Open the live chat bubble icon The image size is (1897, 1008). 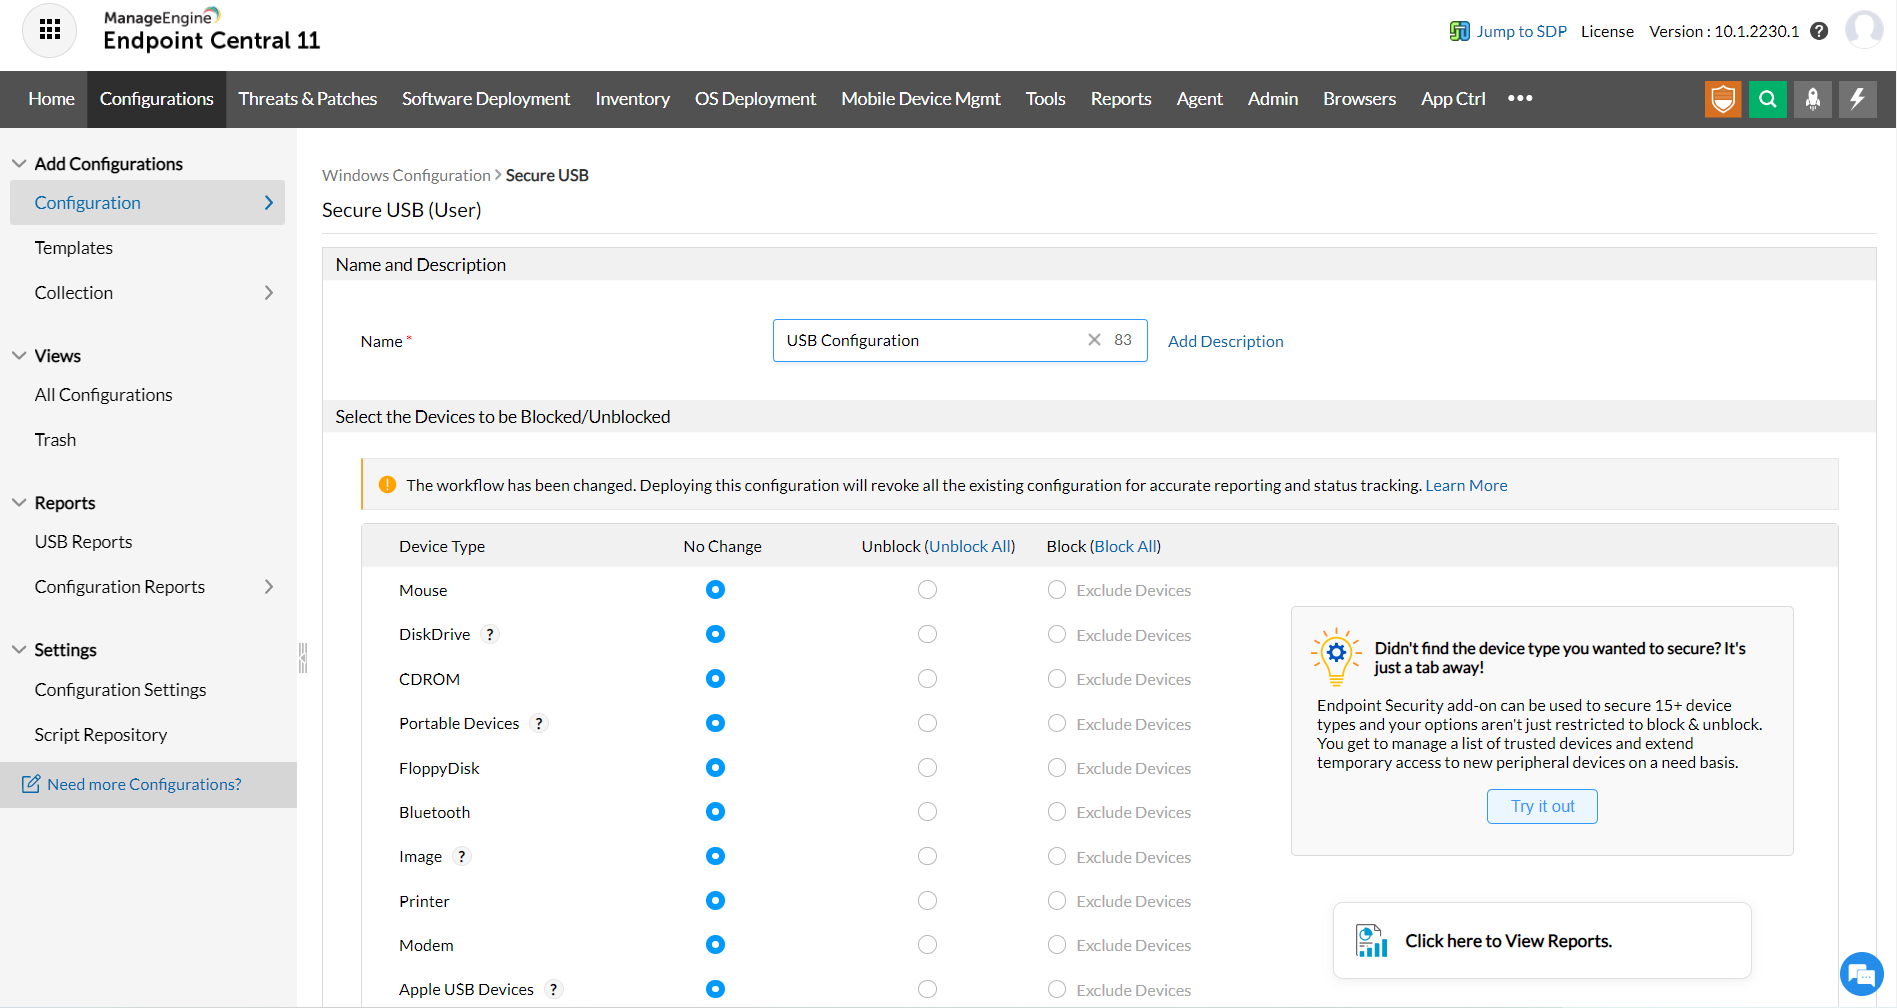(x=1861, y=973)
